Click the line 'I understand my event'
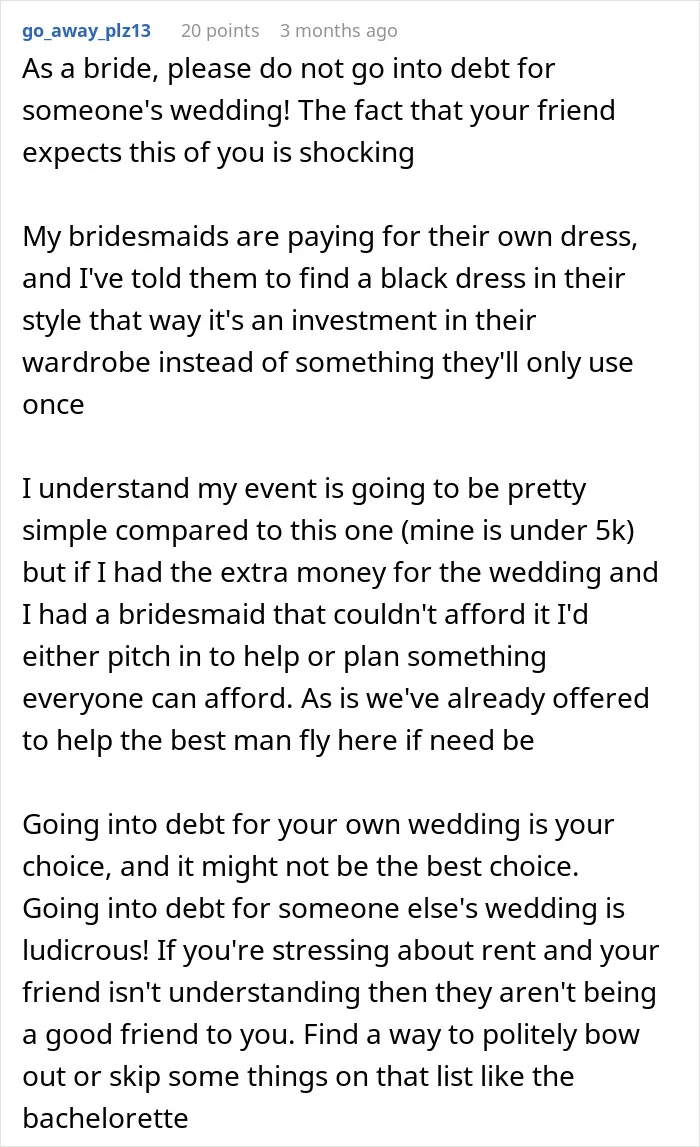Image resolution: width=700 pixels, height=1147 pixels. [304, 489]
